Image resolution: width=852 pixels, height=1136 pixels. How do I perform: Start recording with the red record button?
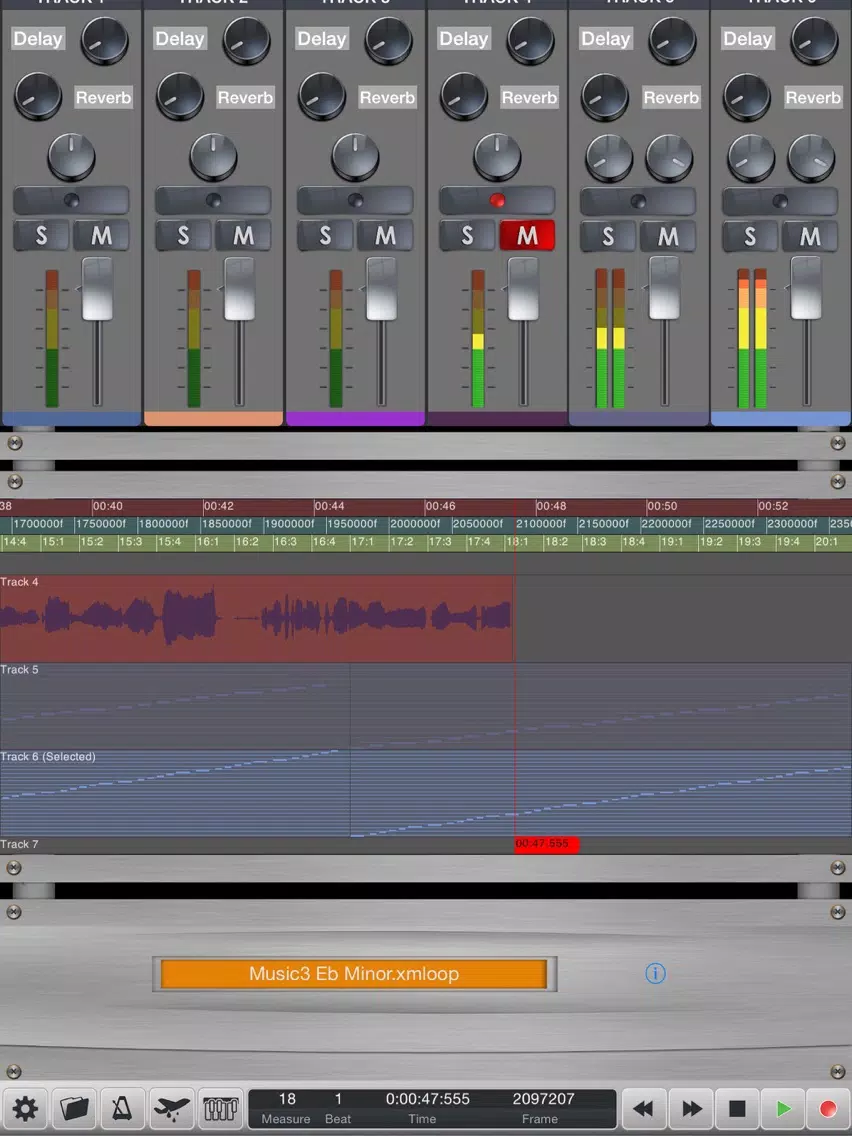click(828, 1108)
